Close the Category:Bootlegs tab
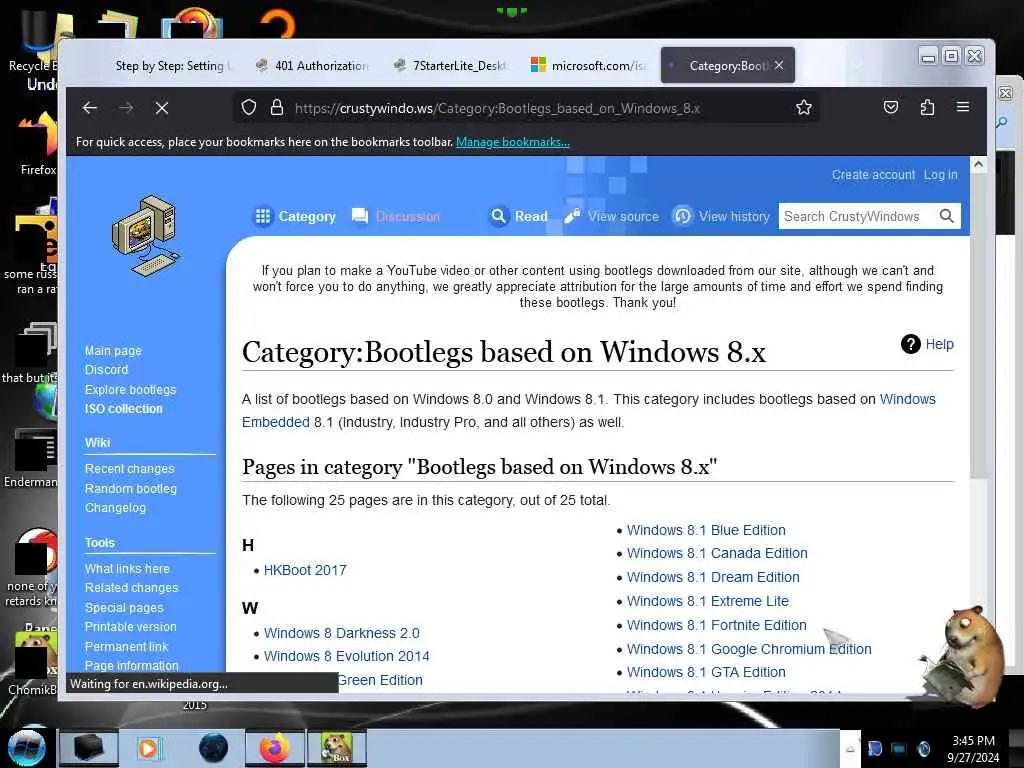The height and width of the screenshot is (768, 1024). 779,65
